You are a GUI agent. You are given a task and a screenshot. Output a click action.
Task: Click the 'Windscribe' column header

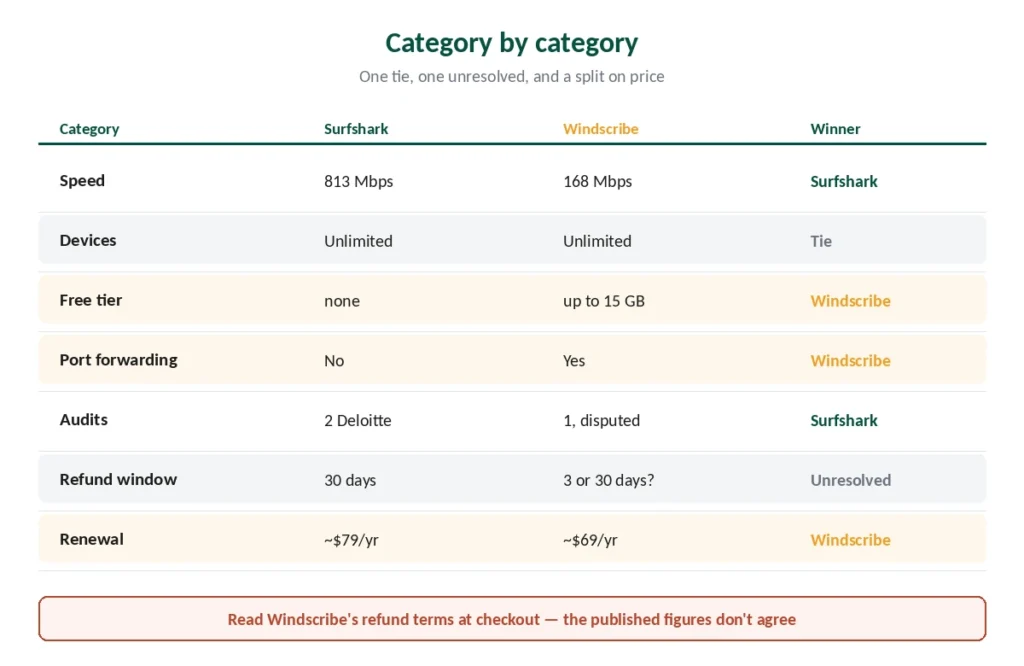pyautogui.click(x=601, y=129)
